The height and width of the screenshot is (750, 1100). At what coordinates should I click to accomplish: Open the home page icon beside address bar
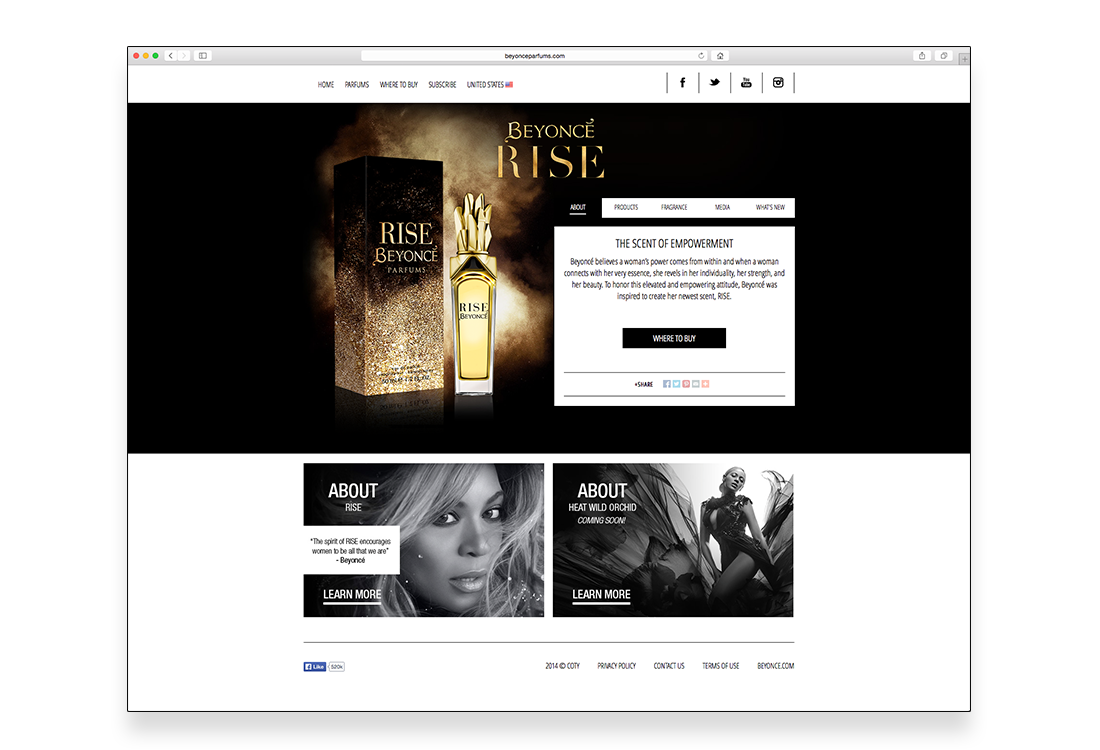[720, 55]
